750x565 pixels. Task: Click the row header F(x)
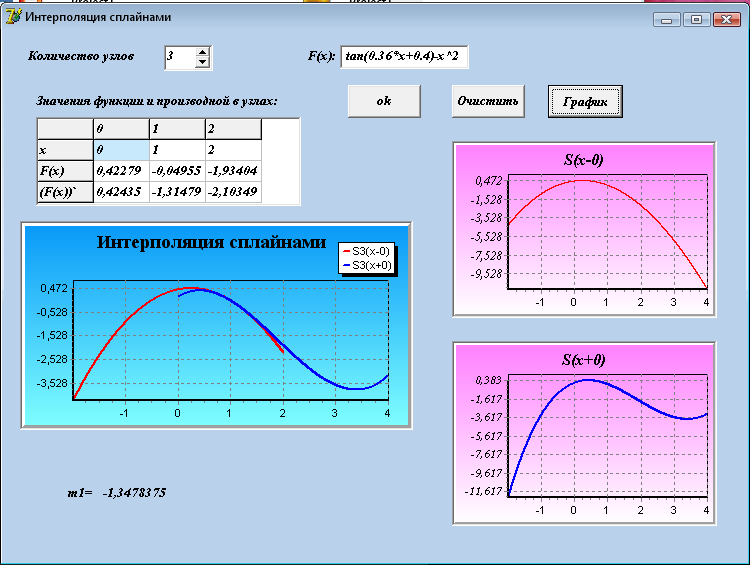coord(66,171)
